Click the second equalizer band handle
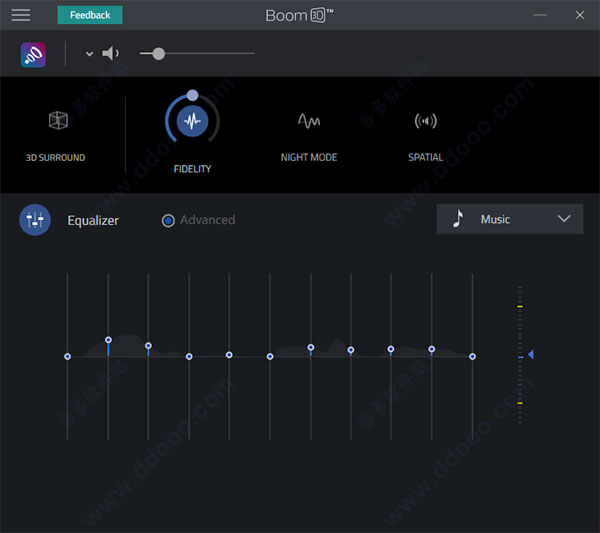The width and height of the screenshot is (600, 533). pos(108,340)
